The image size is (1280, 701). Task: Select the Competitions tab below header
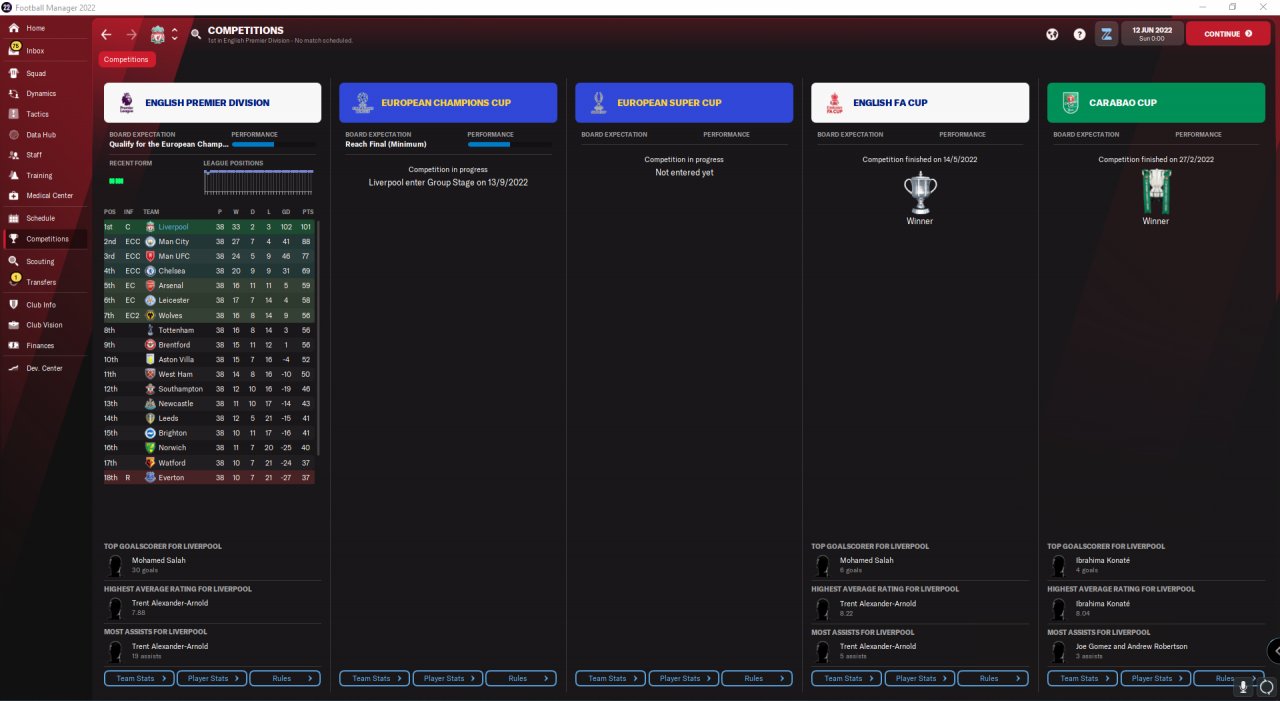(127, 59)
